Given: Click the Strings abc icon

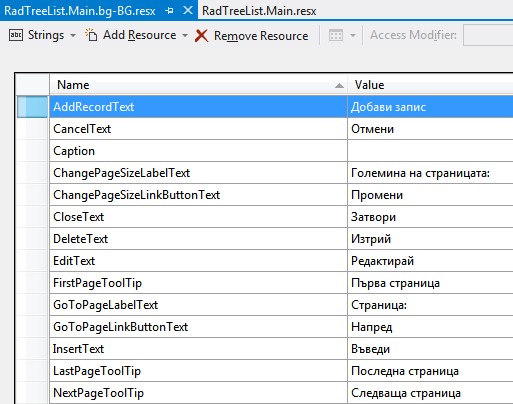Looking at the screenshot, I should 16,35.
